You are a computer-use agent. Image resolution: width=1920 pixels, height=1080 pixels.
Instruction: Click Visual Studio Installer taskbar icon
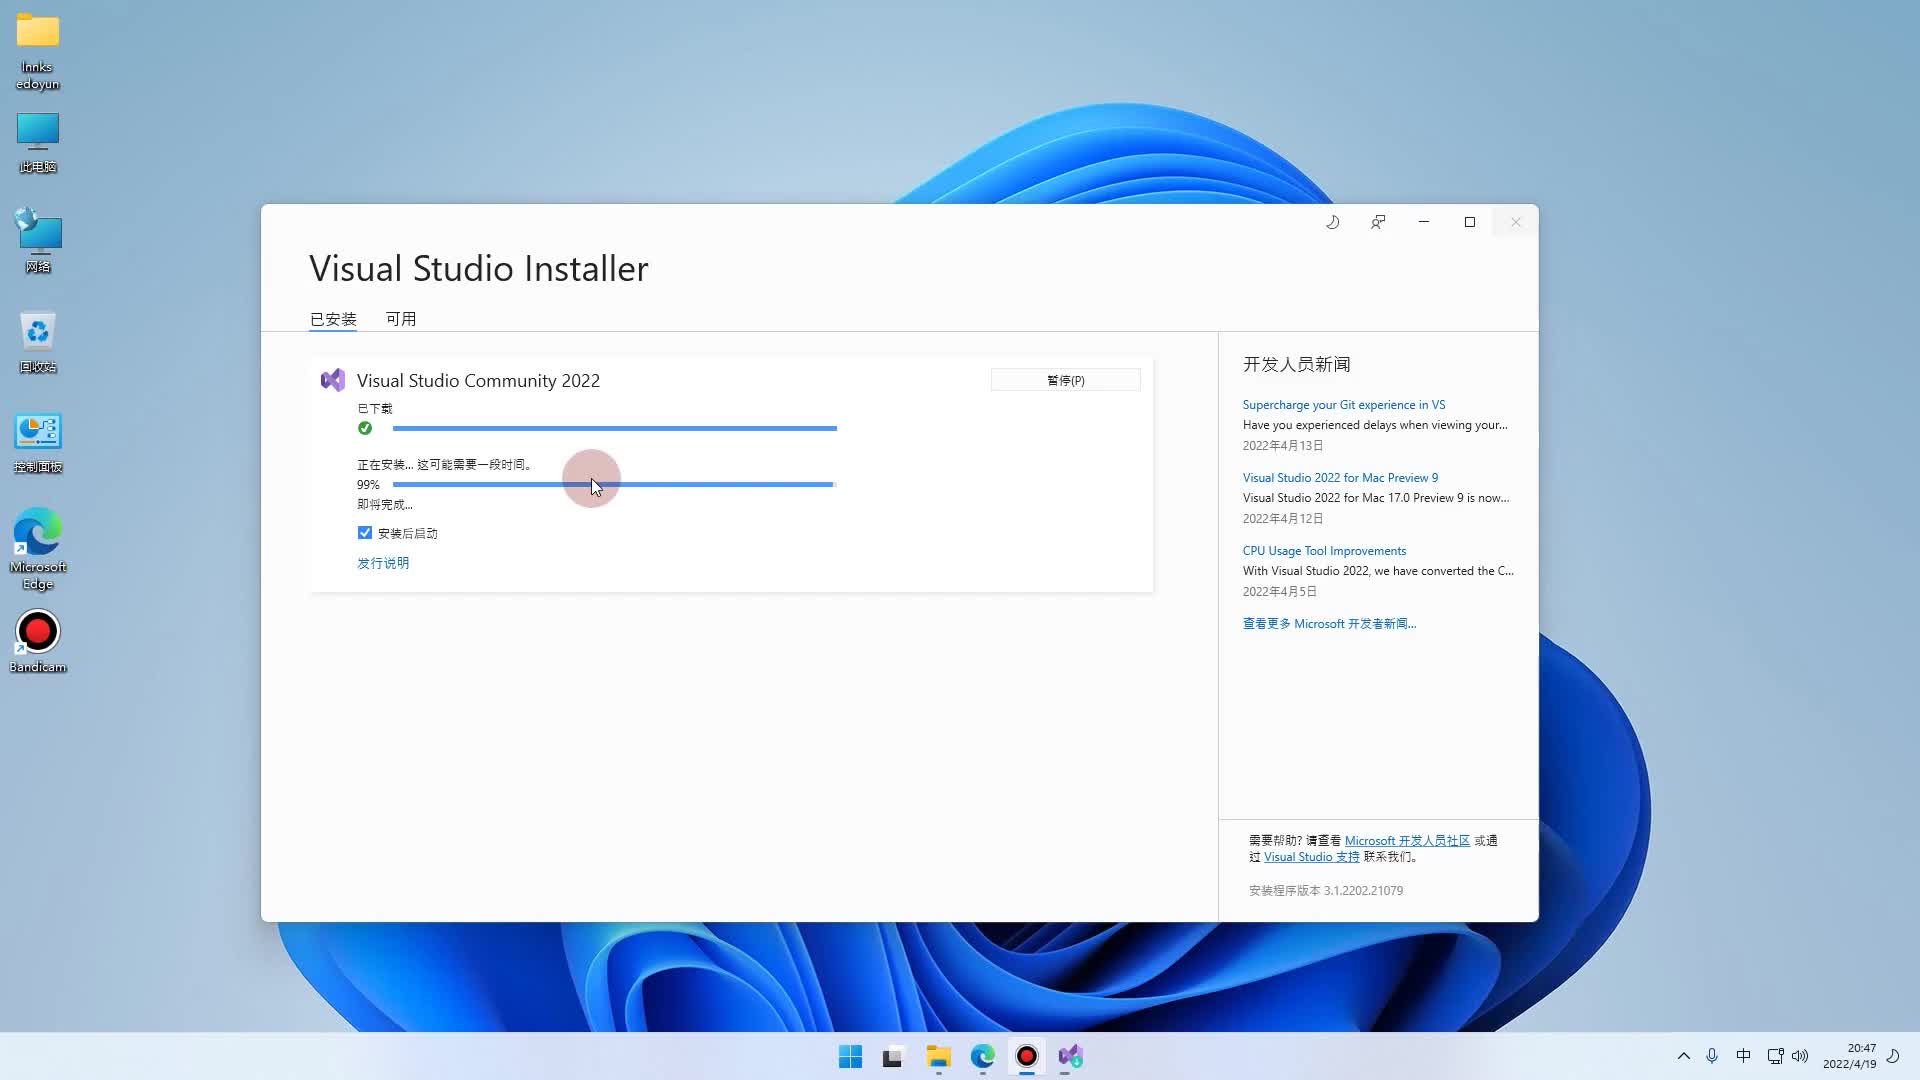point(1070,1056)
